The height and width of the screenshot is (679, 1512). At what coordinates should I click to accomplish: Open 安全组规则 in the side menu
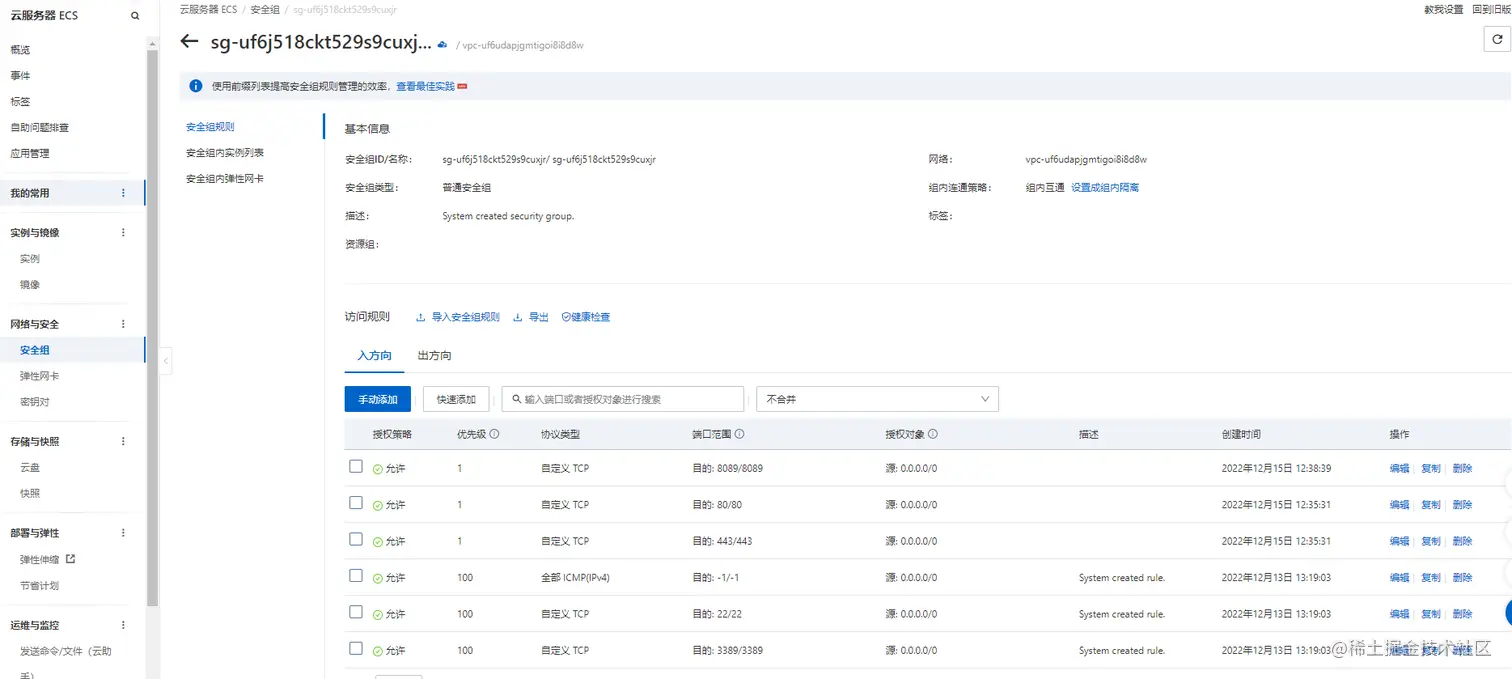click(x=210, y=127)
